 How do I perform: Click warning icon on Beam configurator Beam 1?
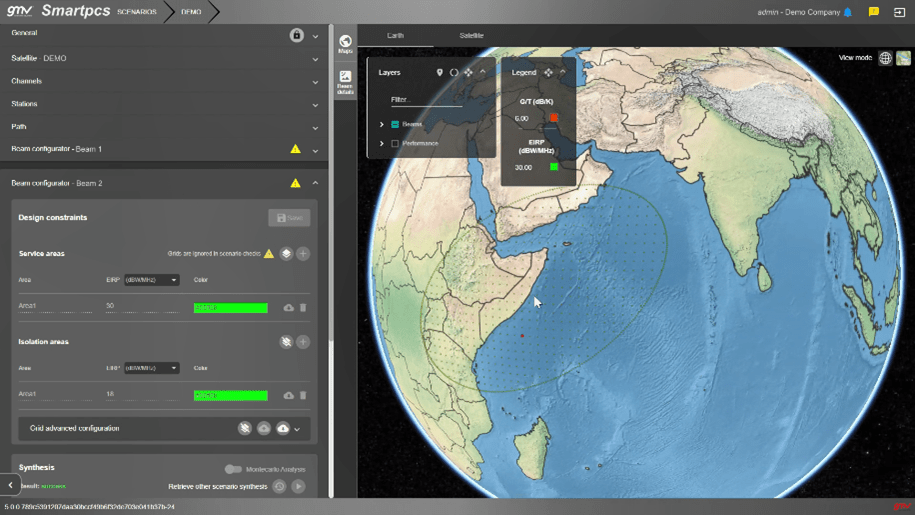point(295,149)
